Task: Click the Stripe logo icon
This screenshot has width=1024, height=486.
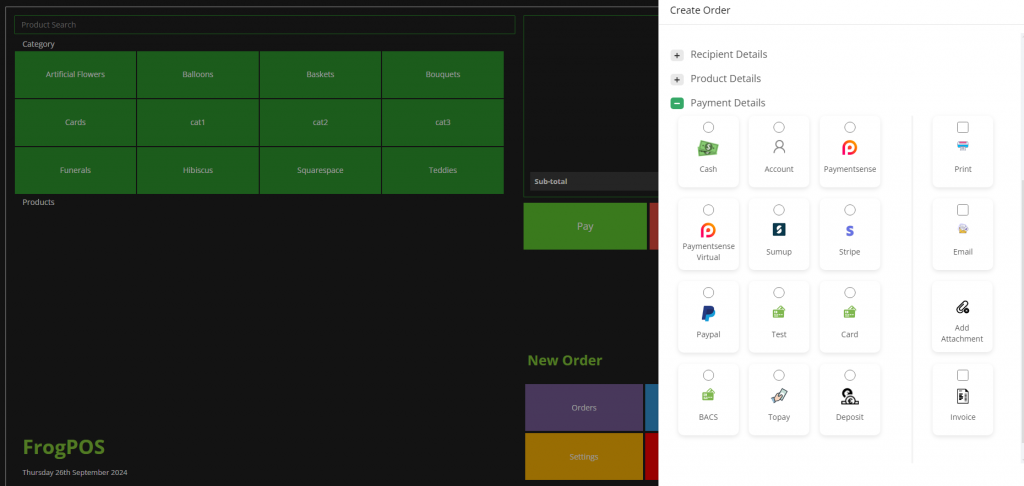Action: point(849,230)
